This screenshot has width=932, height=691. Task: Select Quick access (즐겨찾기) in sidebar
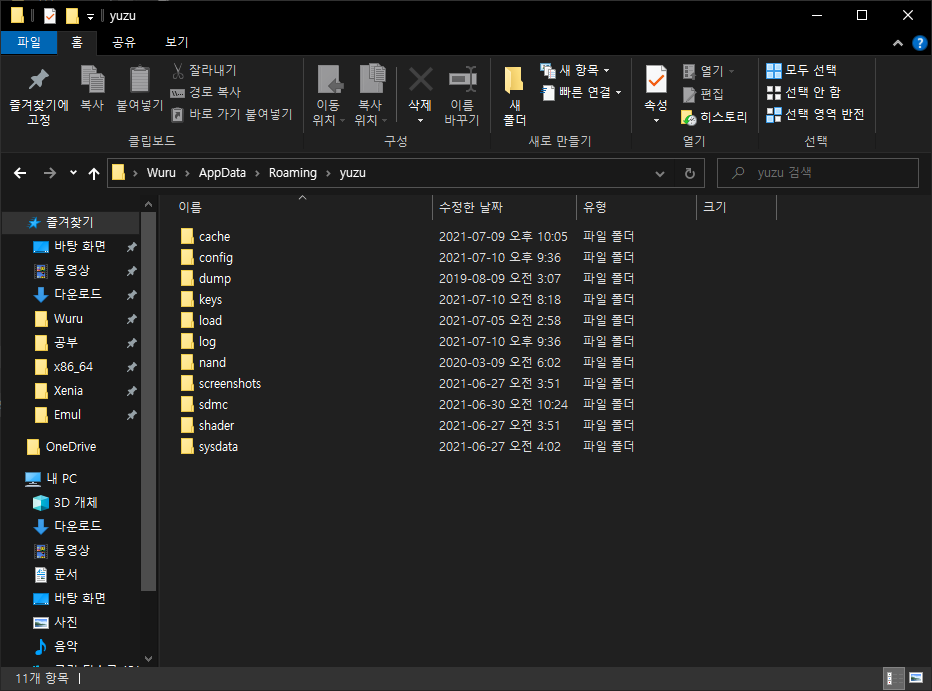[x=70, y=222]
